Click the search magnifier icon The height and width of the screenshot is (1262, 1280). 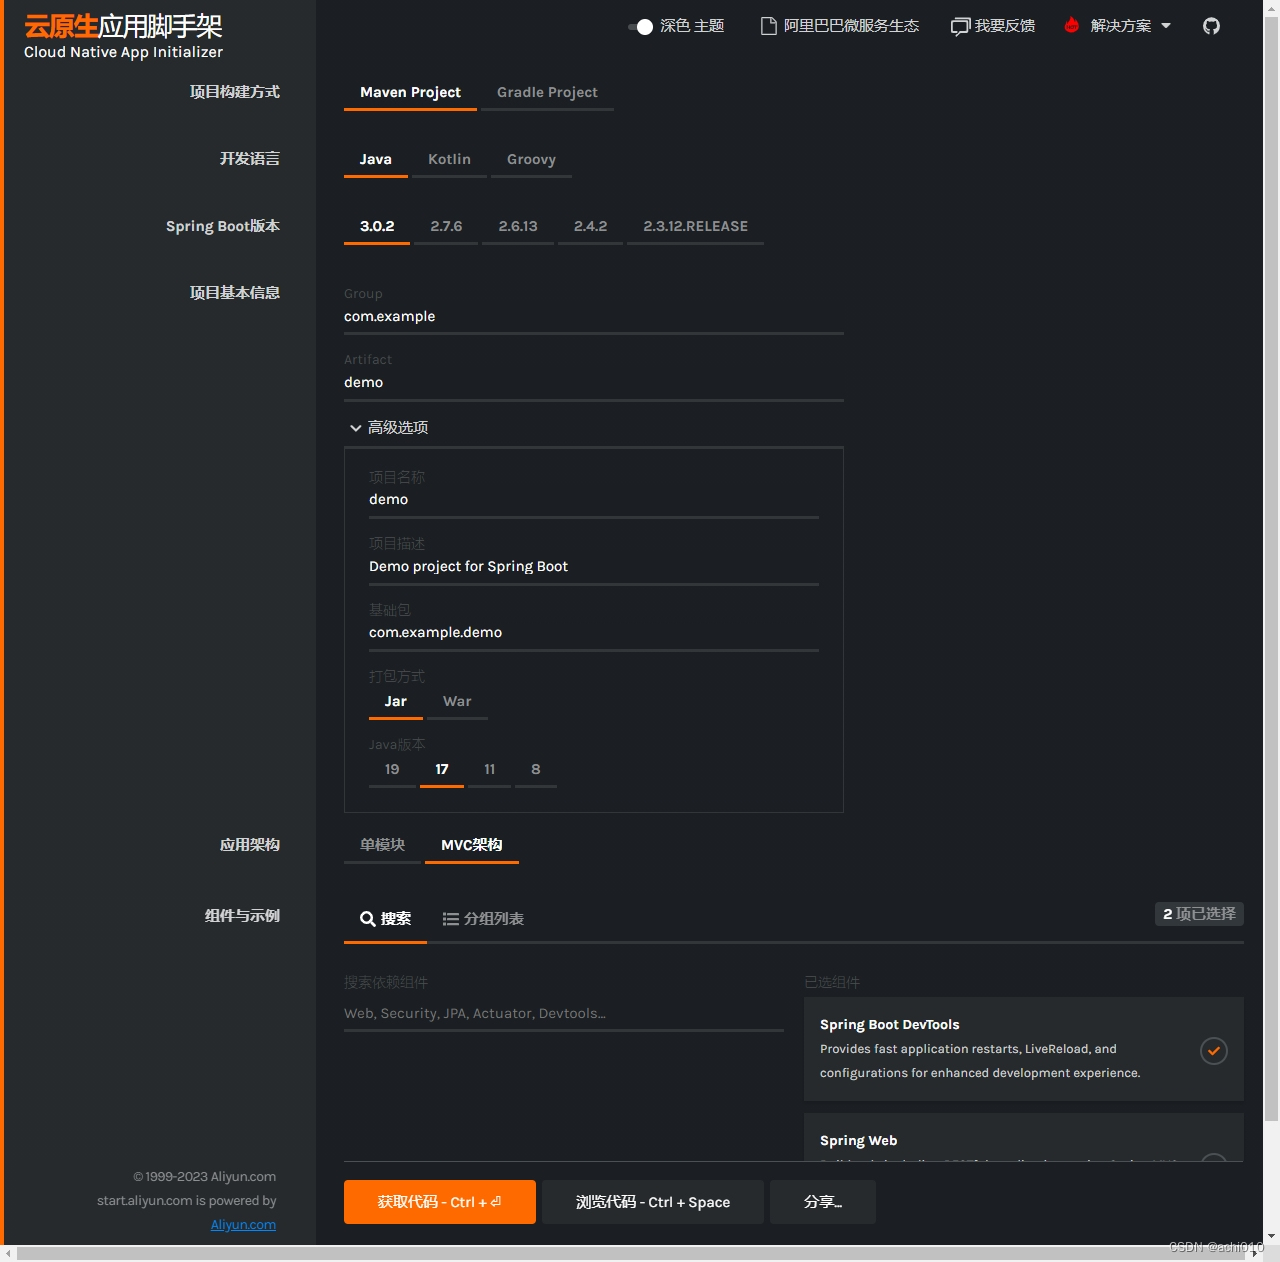368,919
